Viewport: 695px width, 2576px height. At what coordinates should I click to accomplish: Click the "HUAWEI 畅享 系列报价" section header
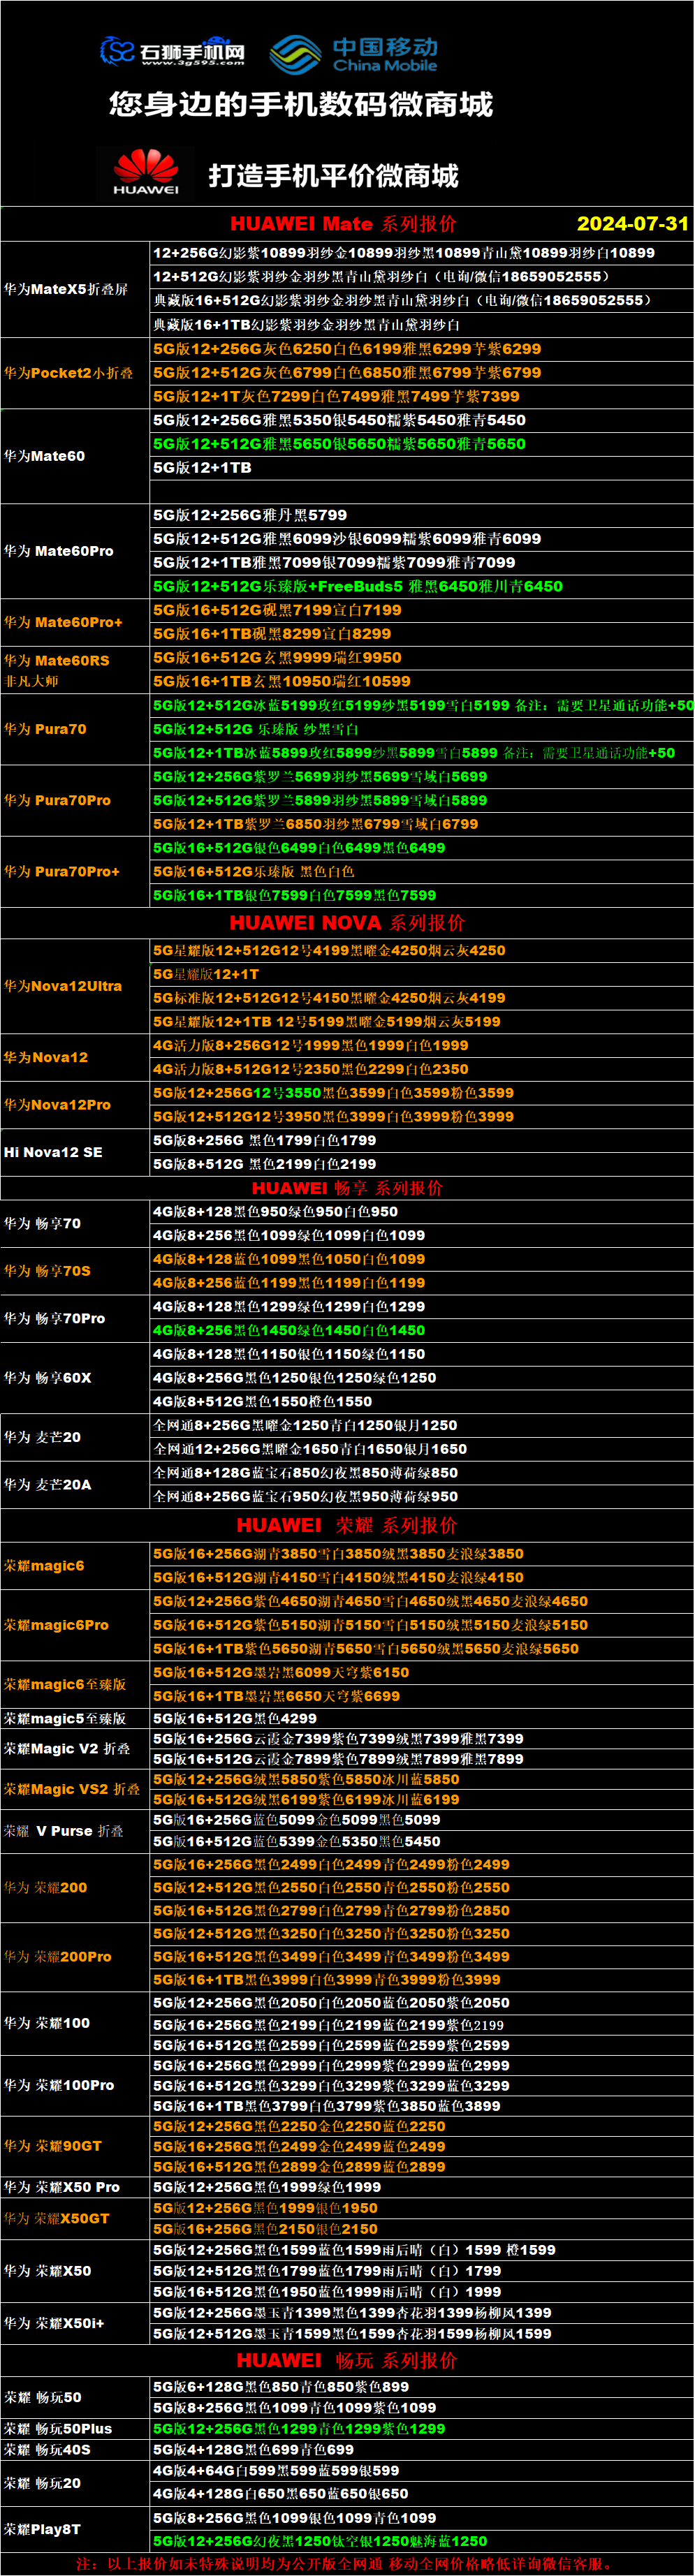[x=347, y=1188]
